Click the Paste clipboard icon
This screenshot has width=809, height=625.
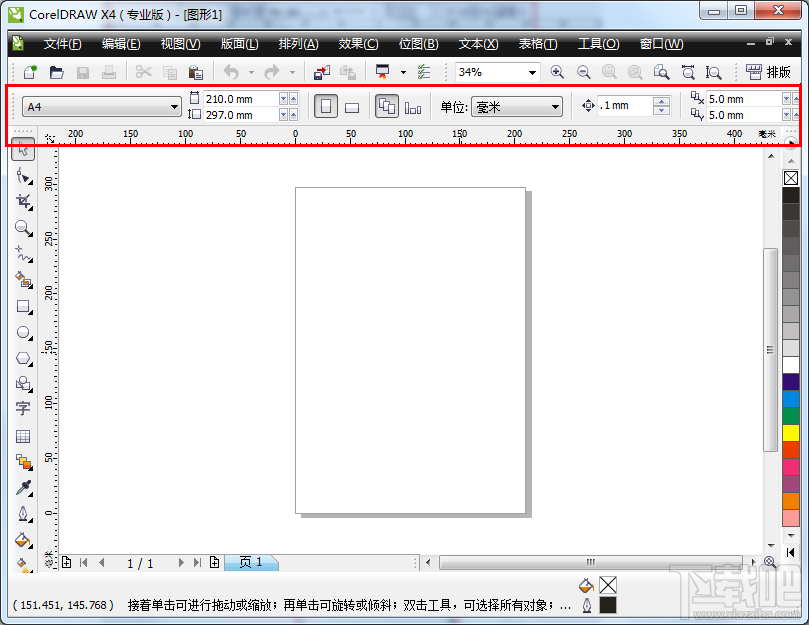pos(196,72)
